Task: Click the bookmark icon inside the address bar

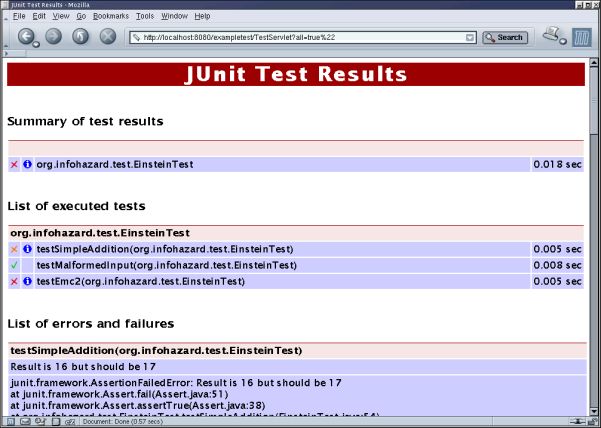Action: [x=136, y=38]
